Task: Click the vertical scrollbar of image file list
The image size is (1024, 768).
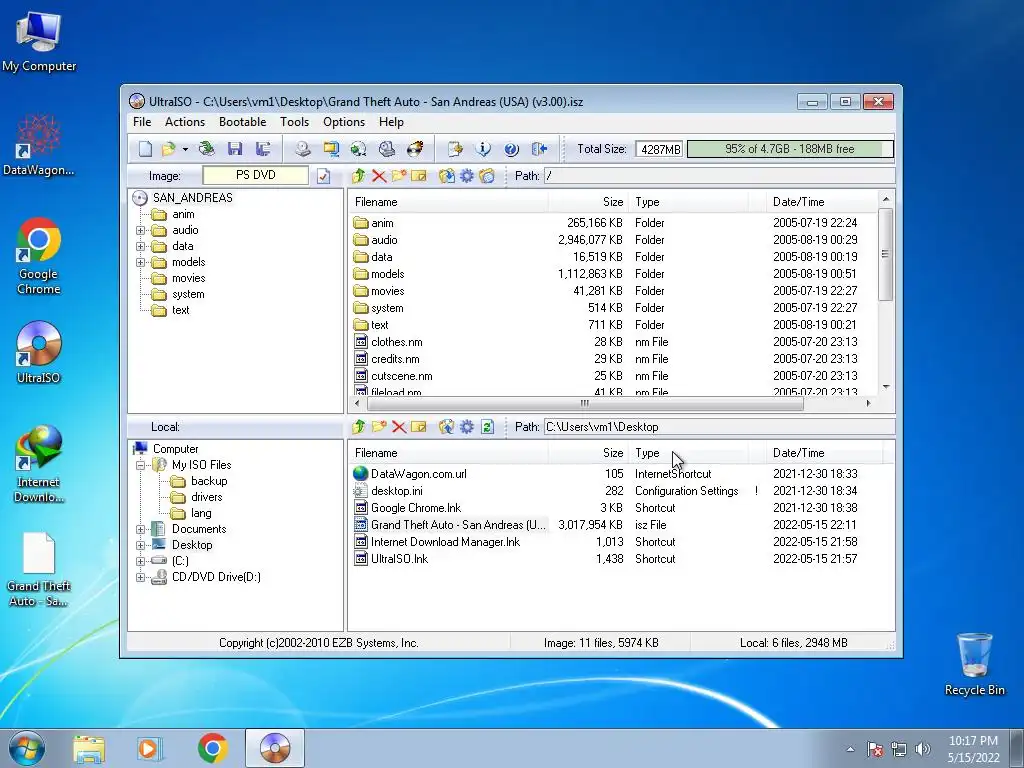Action: pyautogui.click(x=886, y=254)
